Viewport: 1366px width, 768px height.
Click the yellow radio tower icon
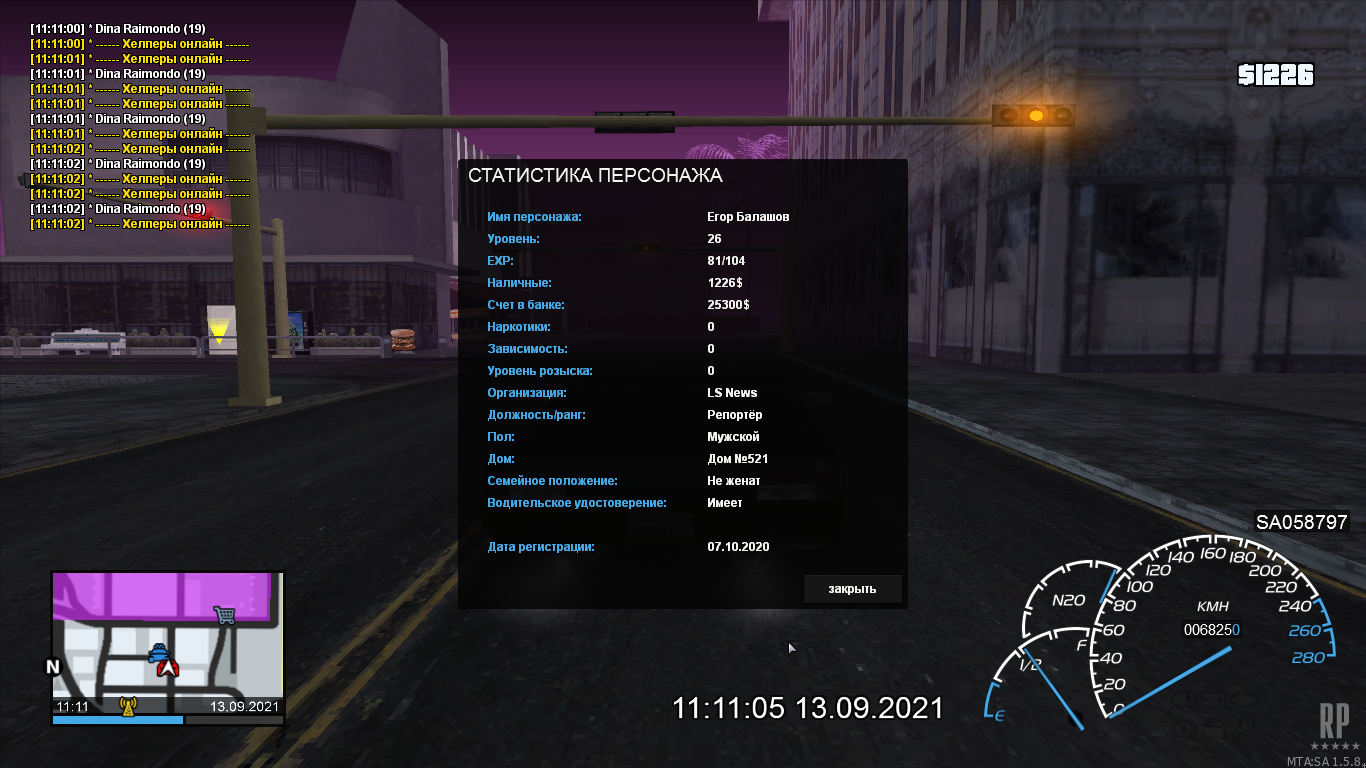[x=128, y=707]
